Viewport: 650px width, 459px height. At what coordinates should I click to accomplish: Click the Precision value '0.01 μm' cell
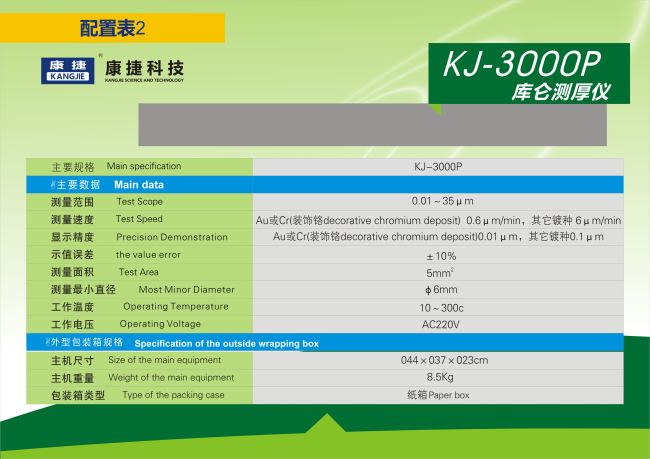click(438, 237)
